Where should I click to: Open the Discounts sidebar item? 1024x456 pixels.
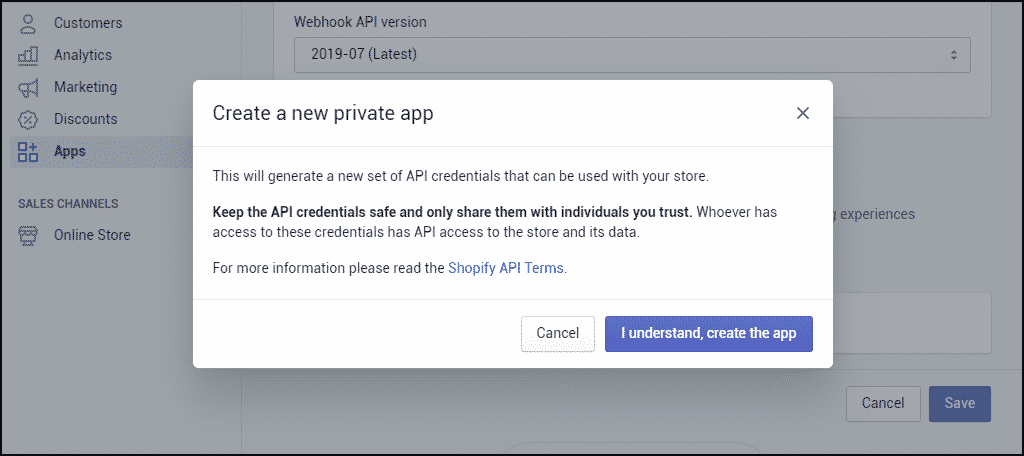point(86,119)
